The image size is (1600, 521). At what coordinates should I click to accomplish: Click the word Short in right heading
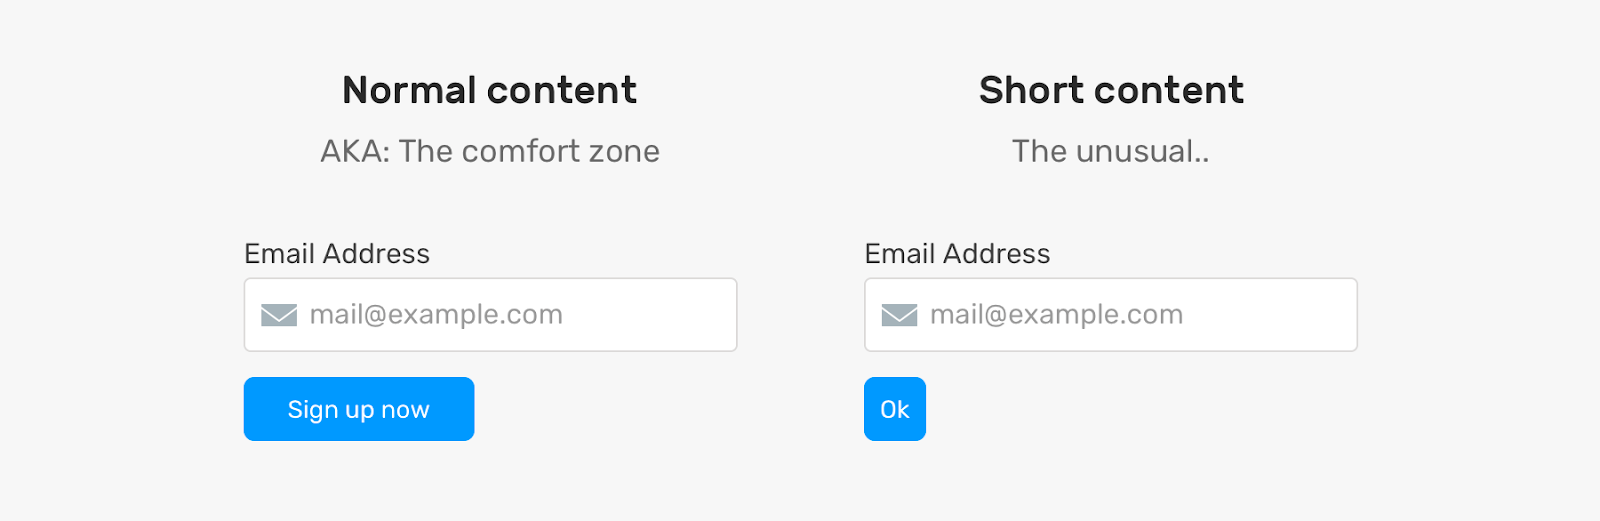(1031, 91)
